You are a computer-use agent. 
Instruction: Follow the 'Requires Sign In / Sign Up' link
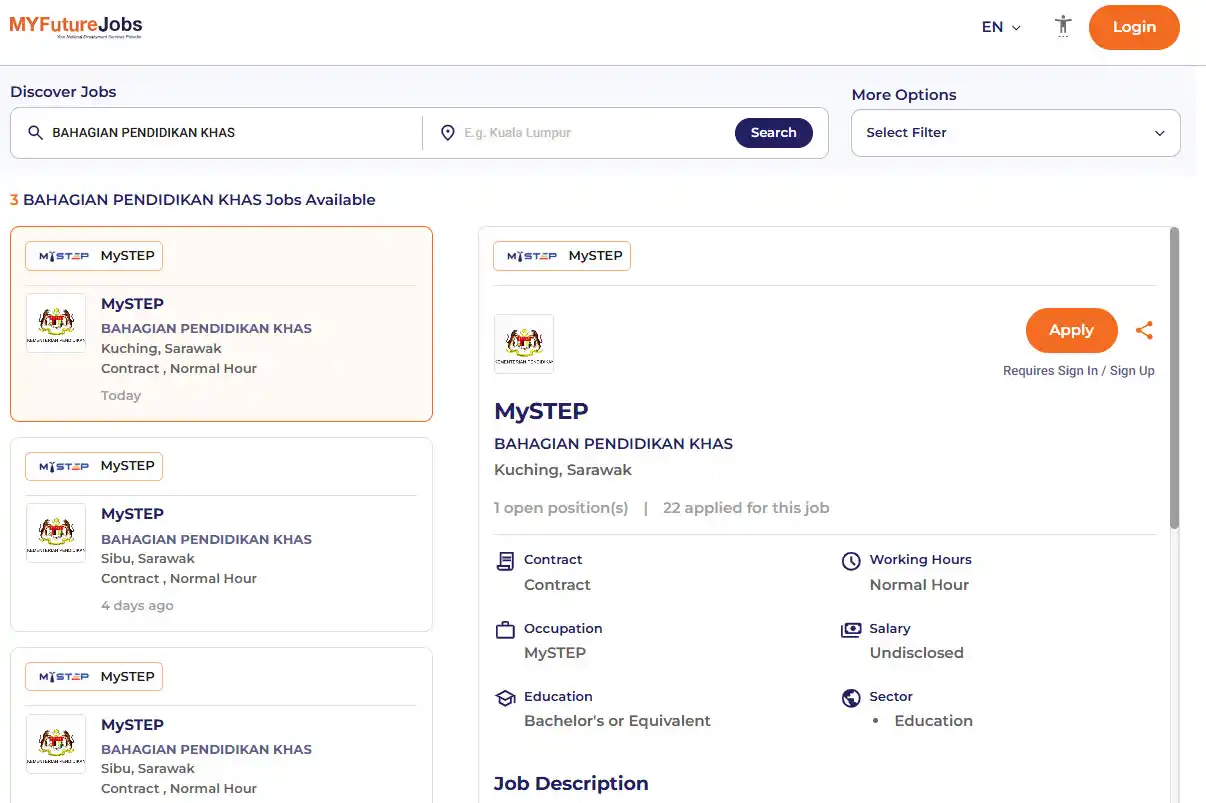[1079, 371]
